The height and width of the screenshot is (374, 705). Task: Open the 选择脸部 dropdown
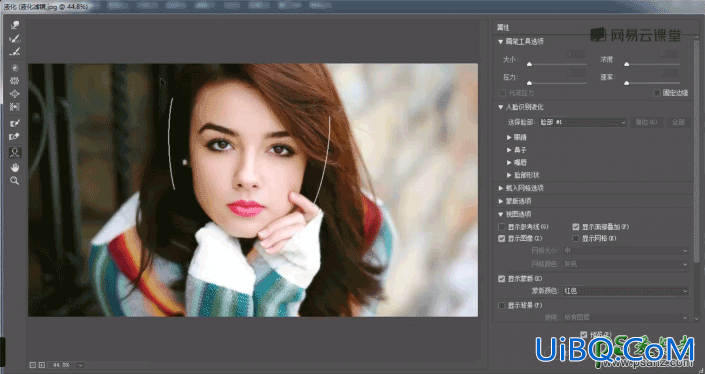point(583,122)
